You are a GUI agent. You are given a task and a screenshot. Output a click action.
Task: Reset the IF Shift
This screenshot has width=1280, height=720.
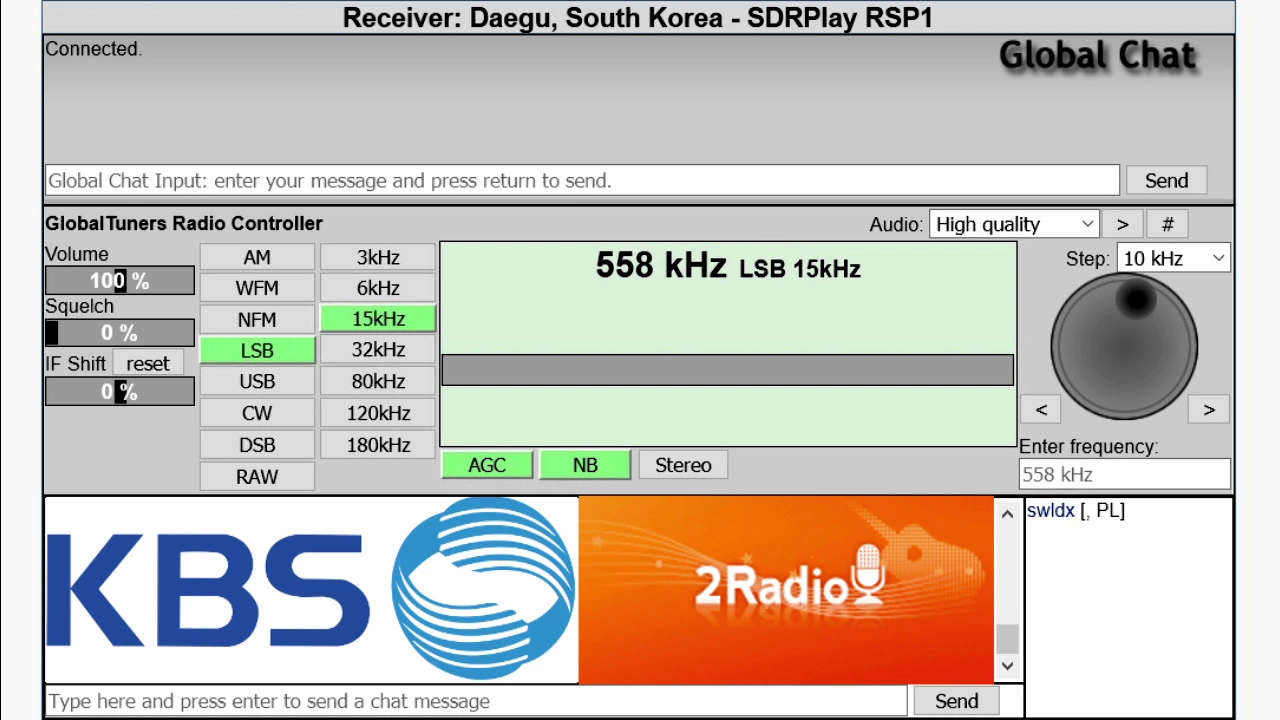tap(148, 363)
